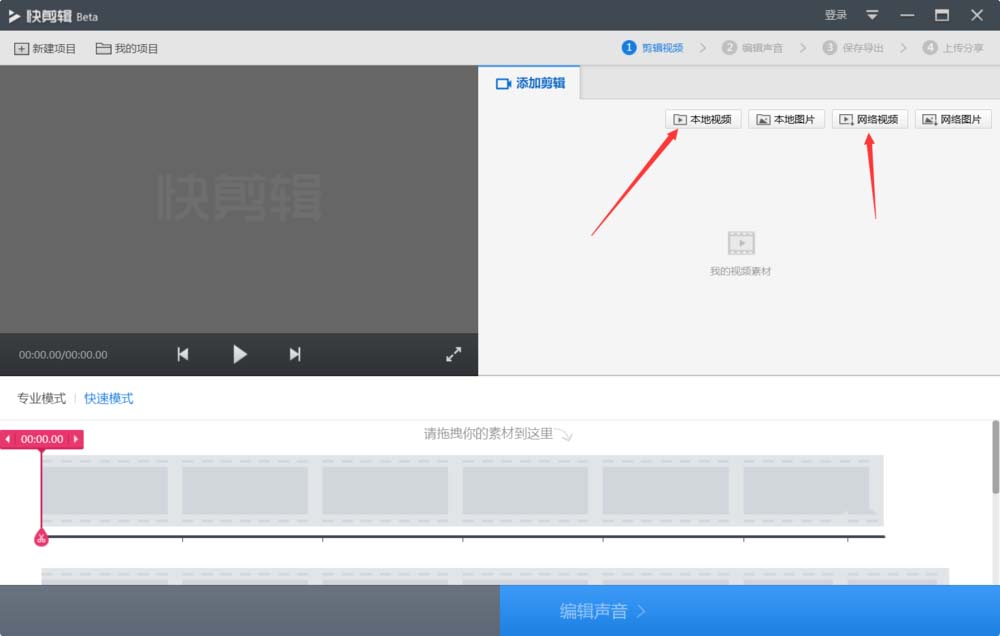This screenshot has width=1000, height=636.
Task: Click the scissors icon on the playhead
Action: pos(40,538)
